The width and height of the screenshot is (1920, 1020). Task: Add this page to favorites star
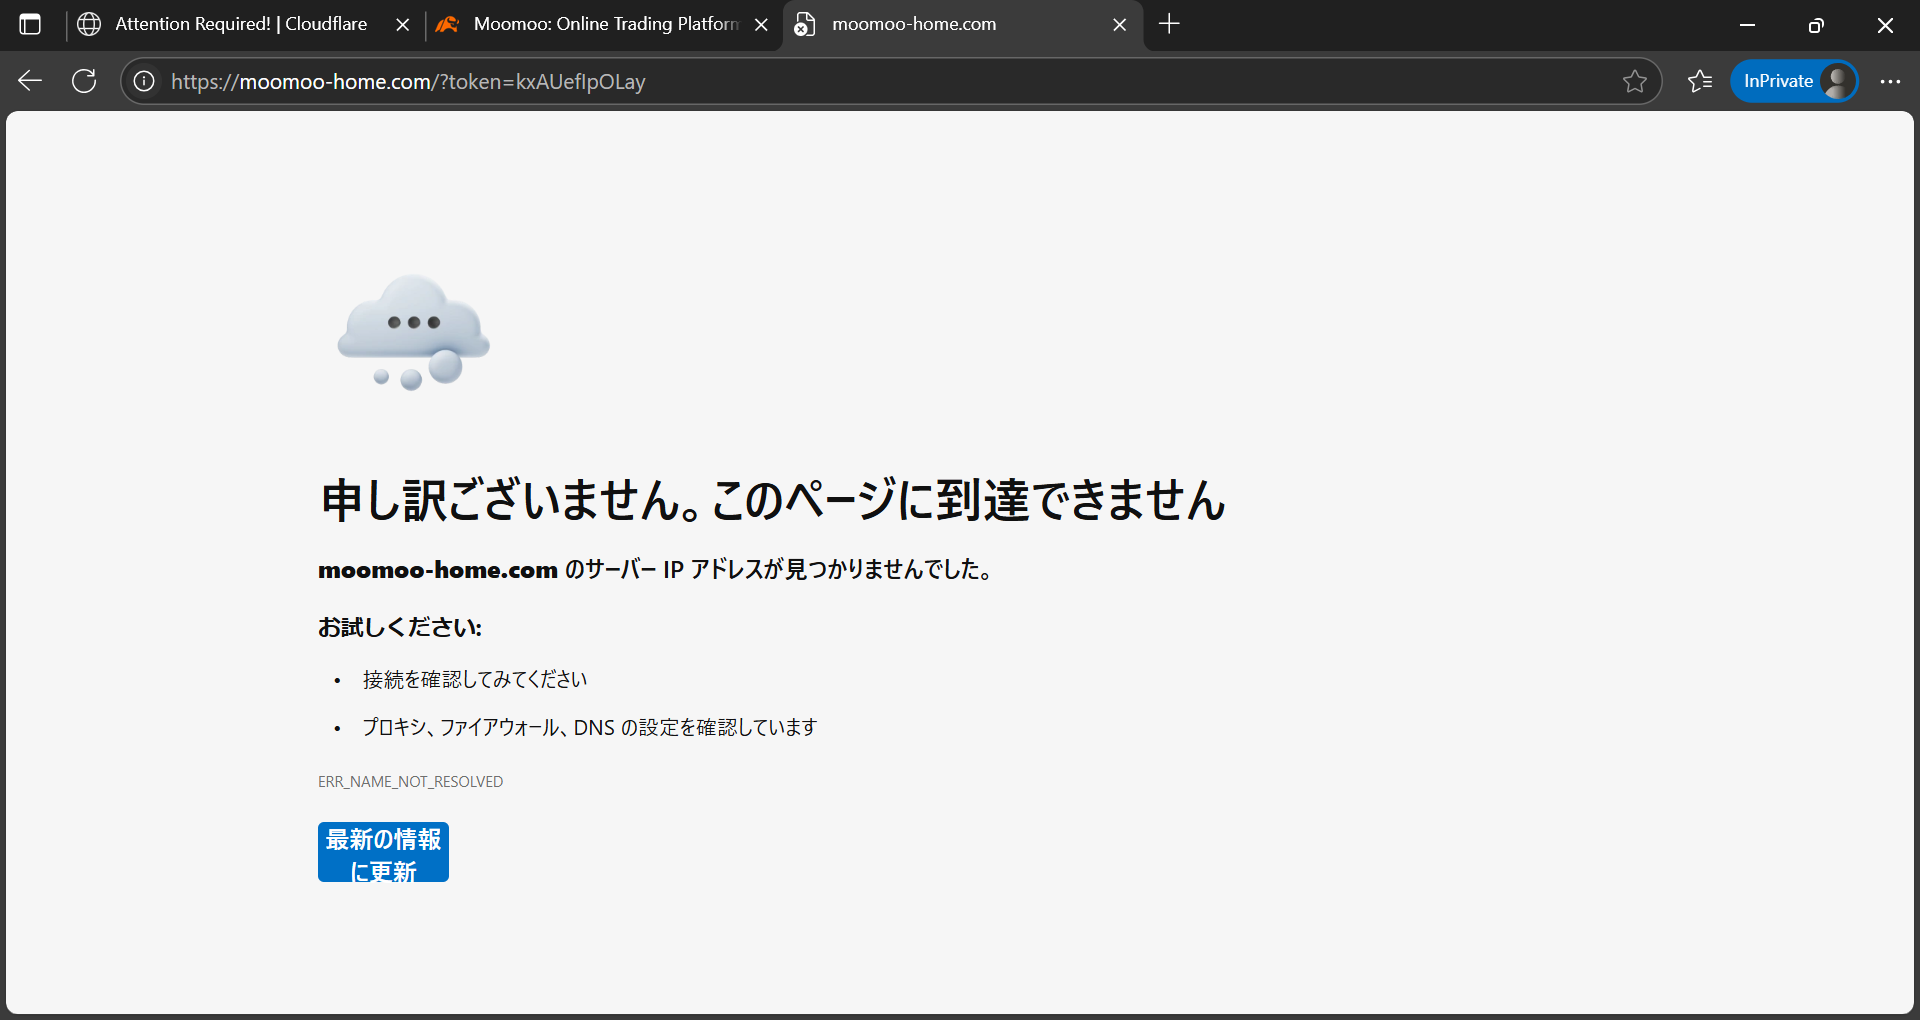(x=1634, y=81)
